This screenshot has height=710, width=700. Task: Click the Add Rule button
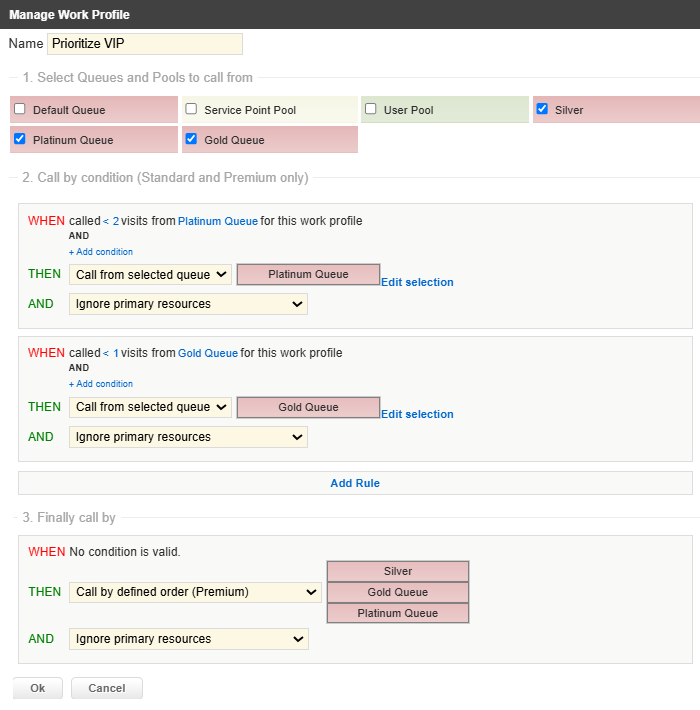355,483
